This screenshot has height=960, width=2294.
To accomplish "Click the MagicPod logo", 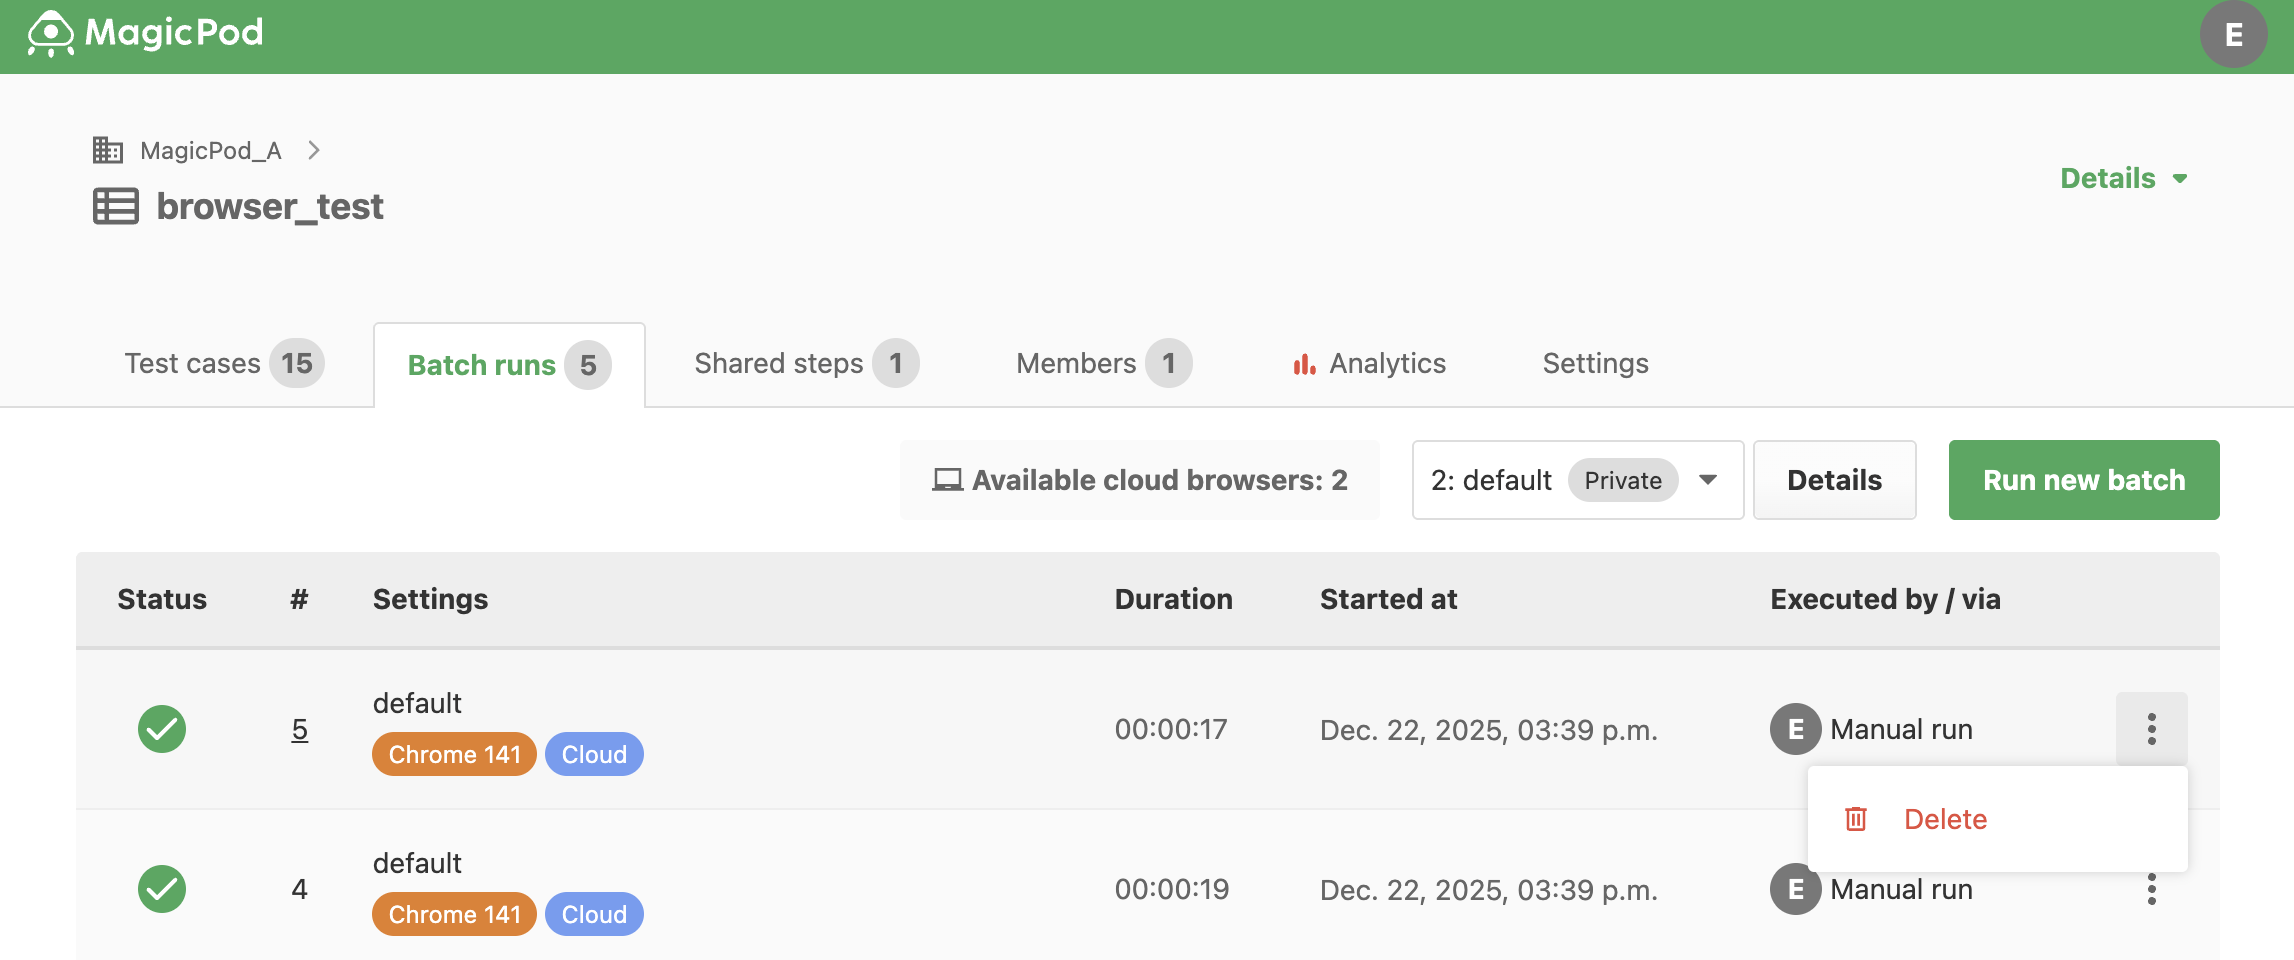I will [146, 33].
